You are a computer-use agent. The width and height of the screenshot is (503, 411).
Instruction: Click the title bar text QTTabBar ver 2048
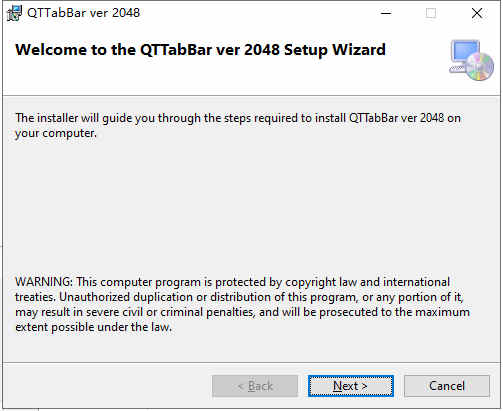coord(84,13)
